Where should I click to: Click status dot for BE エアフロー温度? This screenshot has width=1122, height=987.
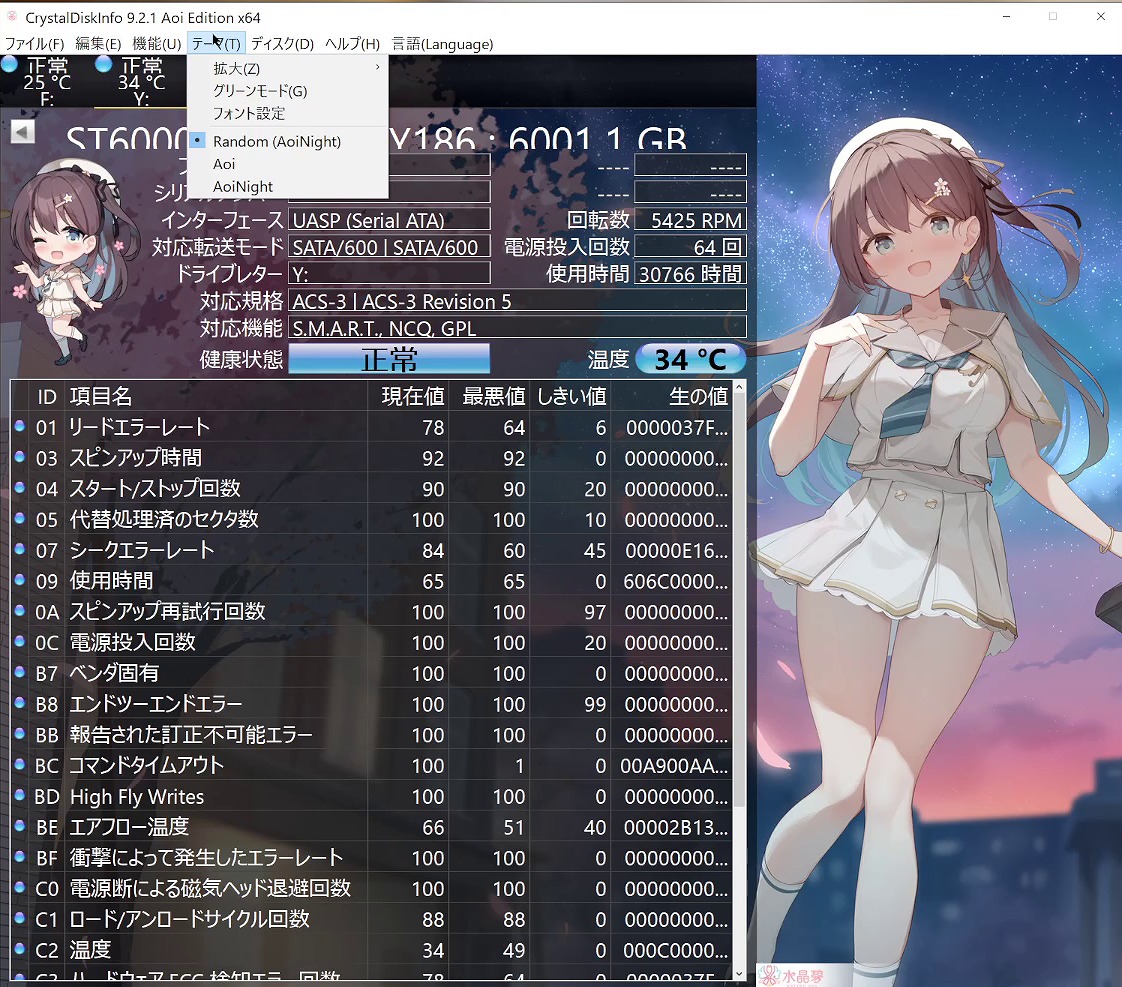(x=20, y=826)
